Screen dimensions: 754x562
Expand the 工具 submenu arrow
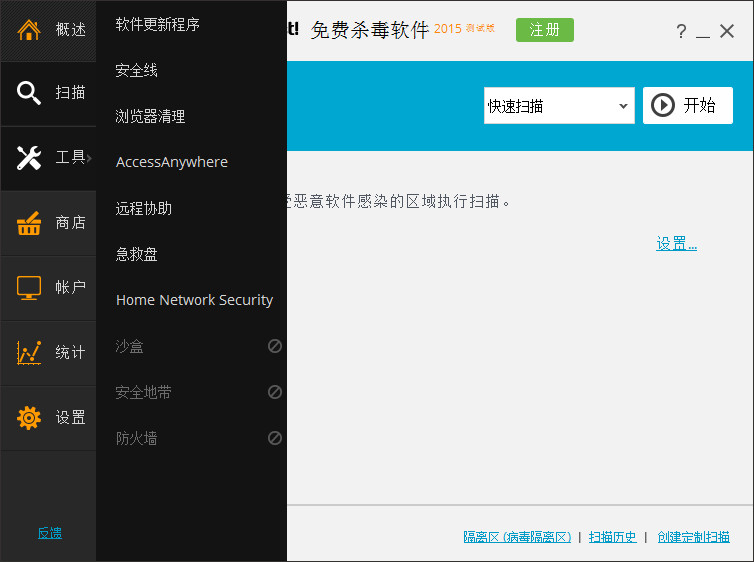pos(90,158)
